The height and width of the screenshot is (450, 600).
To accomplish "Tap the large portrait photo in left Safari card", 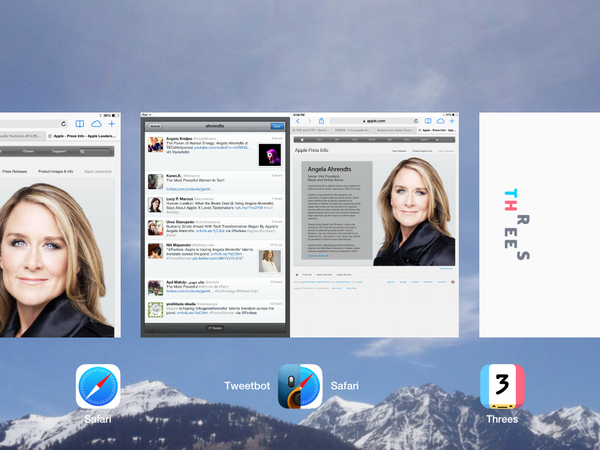I will (x=57, y=260).
